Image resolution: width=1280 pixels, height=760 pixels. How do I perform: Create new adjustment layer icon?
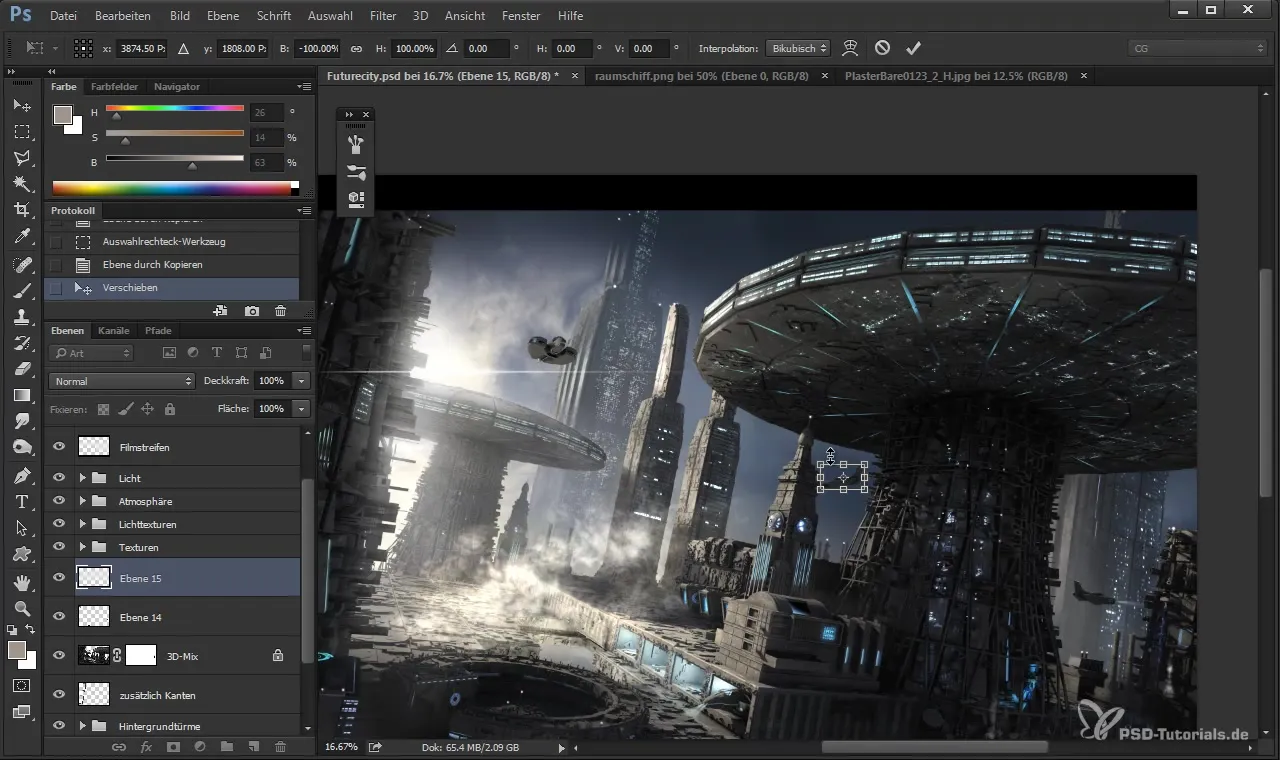200,746
